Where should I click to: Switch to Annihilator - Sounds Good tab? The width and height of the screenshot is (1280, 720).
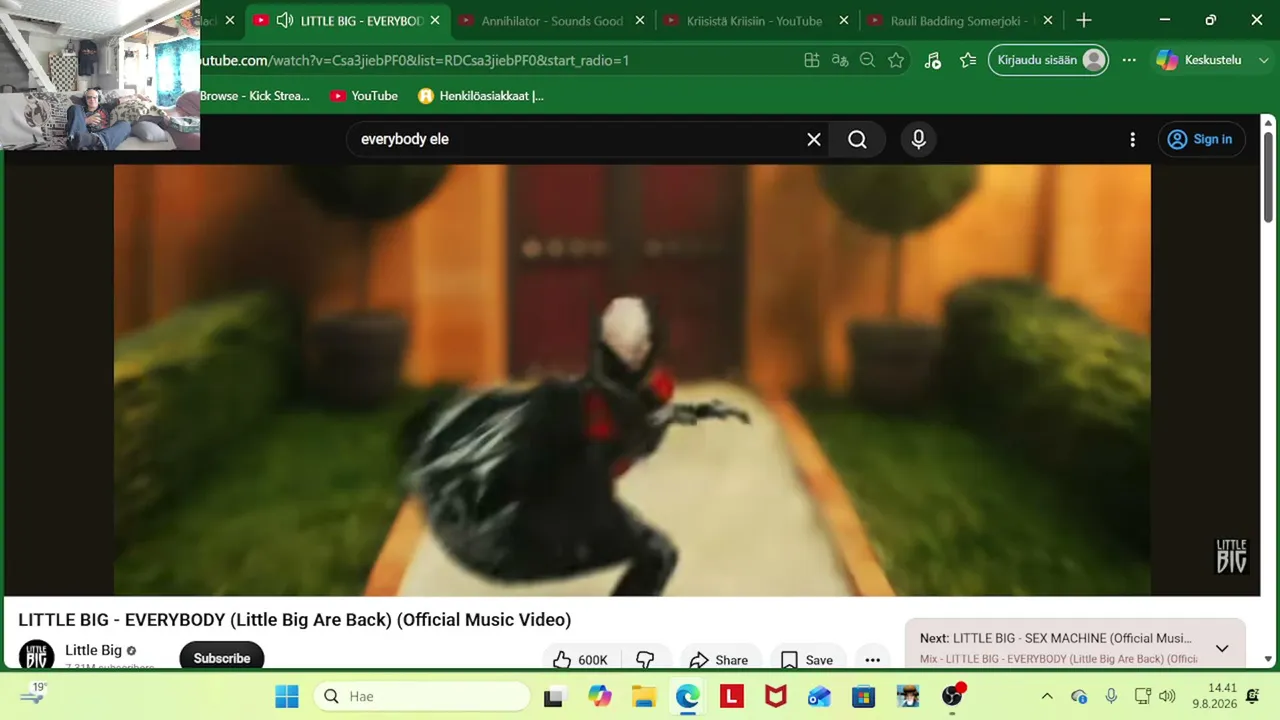(x=552, y=20)
